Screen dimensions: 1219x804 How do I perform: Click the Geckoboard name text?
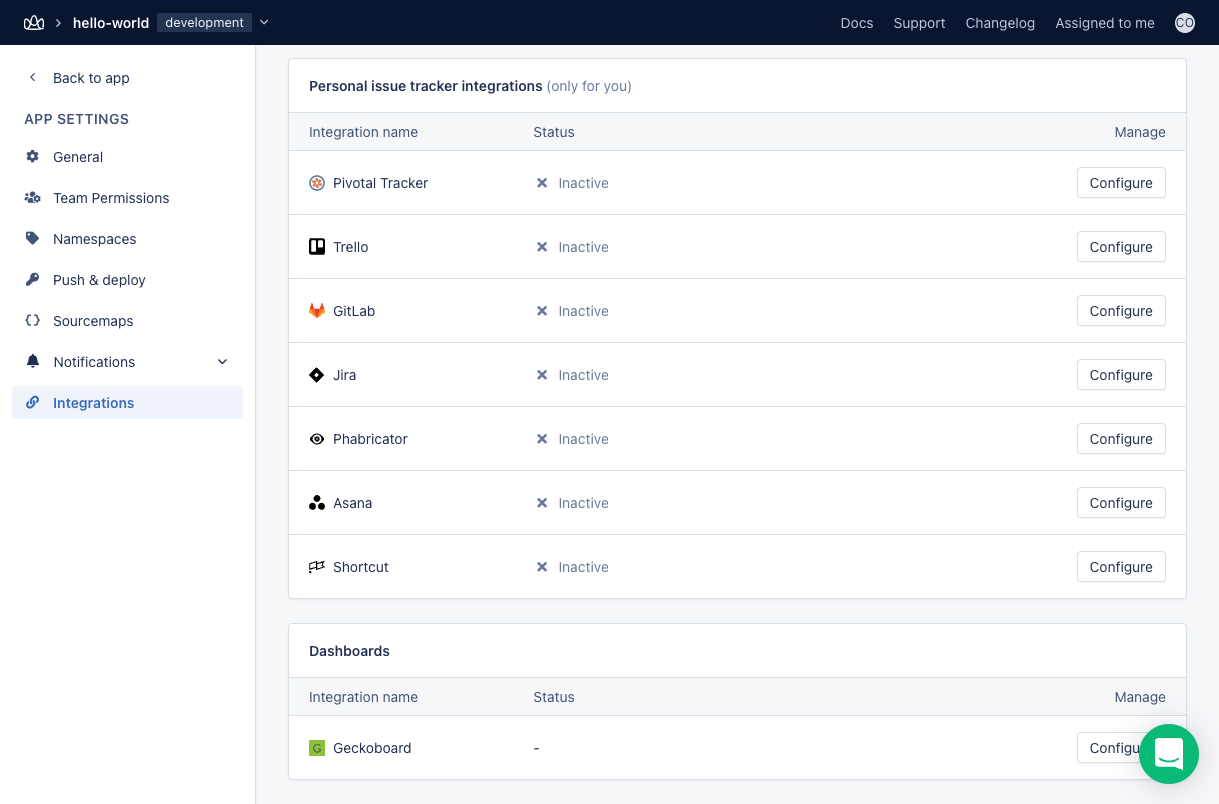[x=372, y=748]
